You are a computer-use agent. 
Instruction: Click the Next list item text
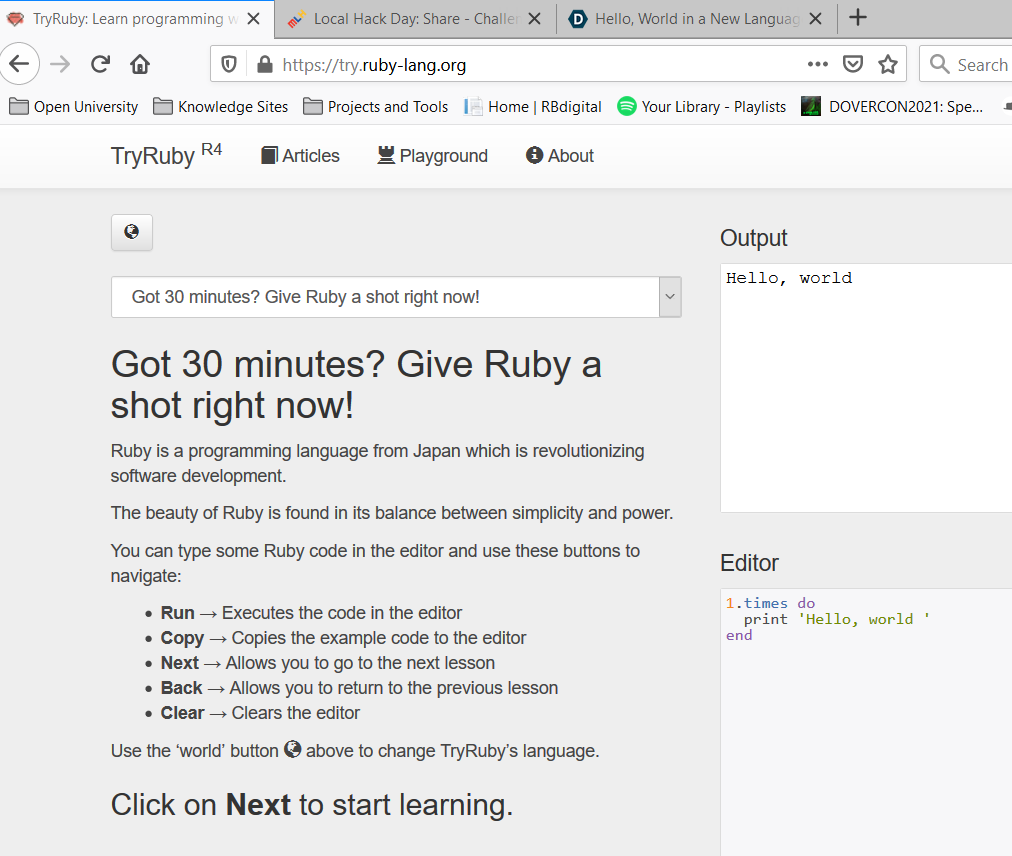[x=328, y=663]
